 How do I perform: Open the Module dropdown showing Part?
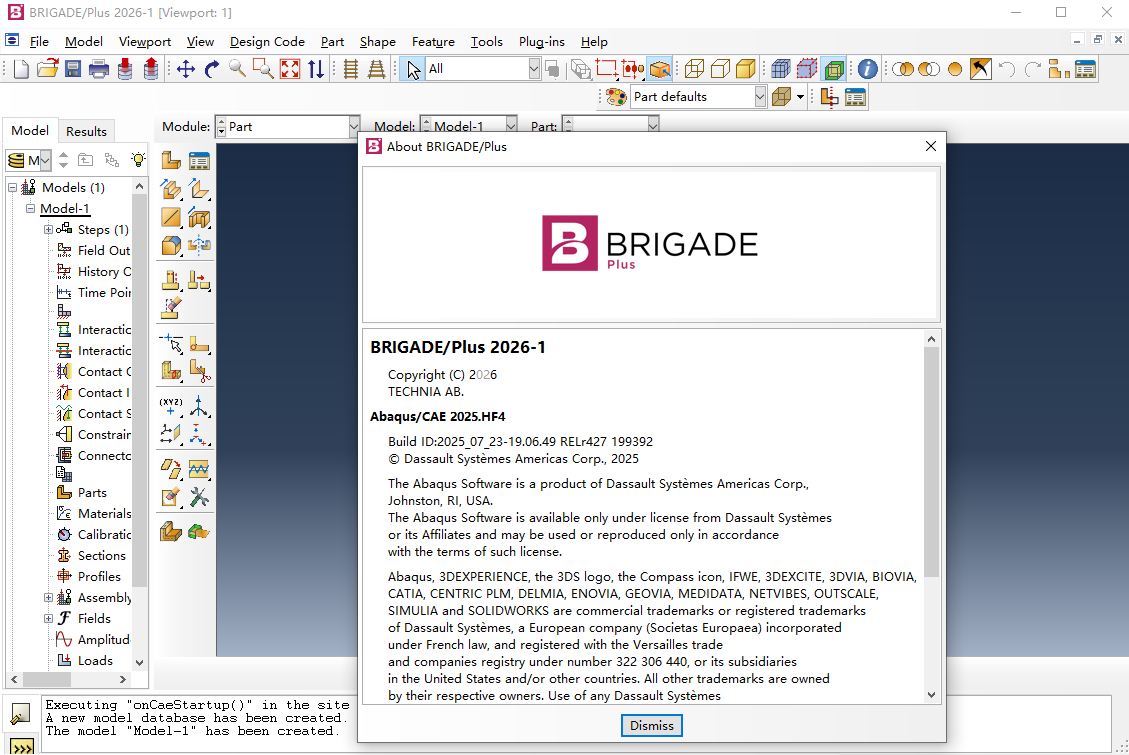(x=353, y=127)
